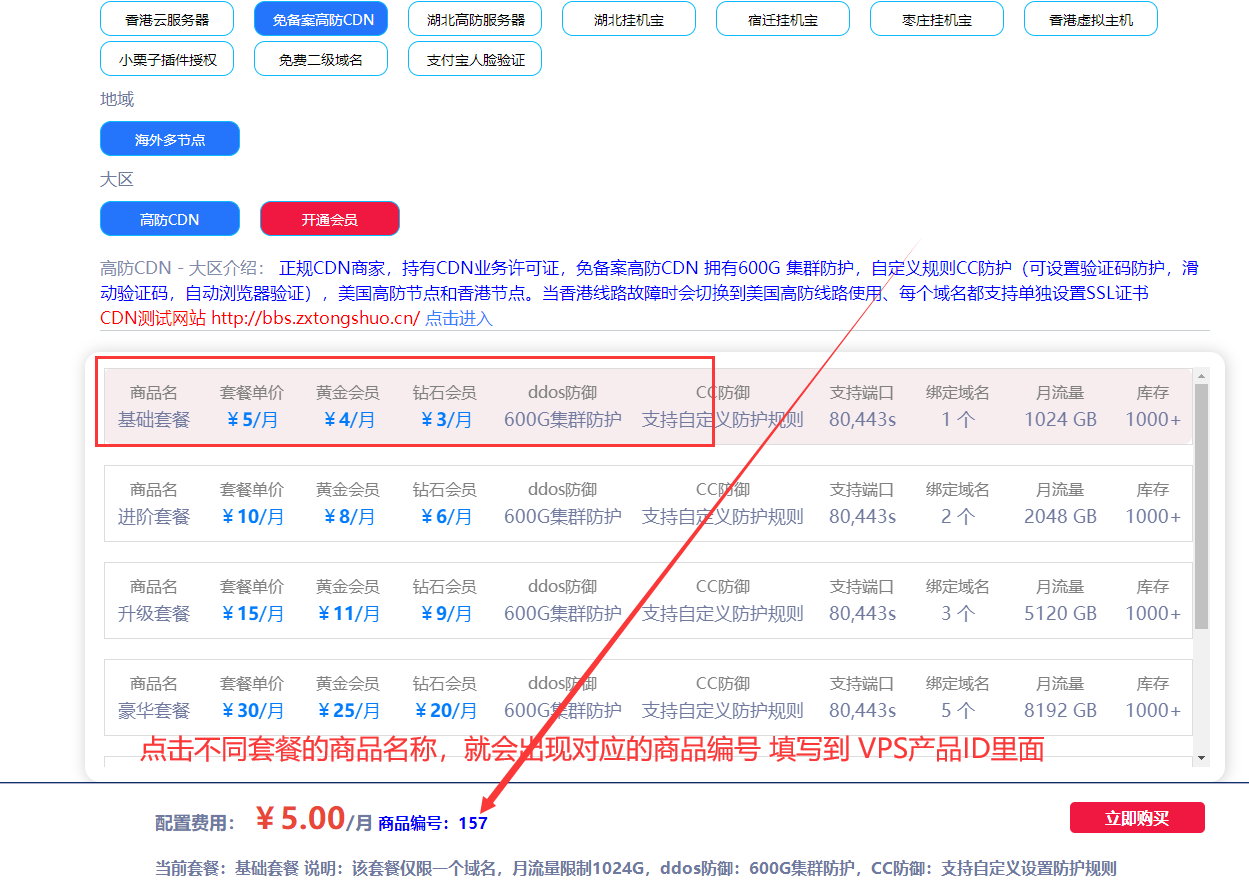Select the 香港云服务器 product tab

pyautogui.click(x=167, y=19)
